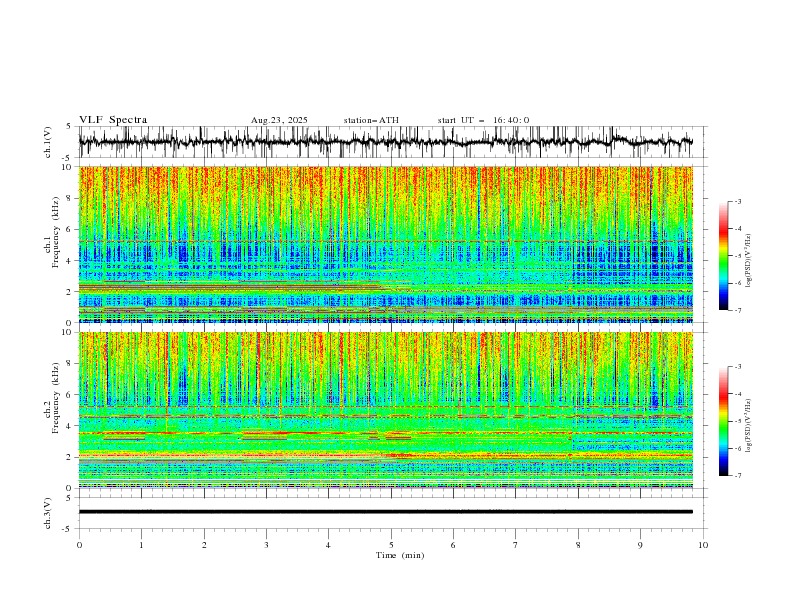Select the log(PSD) label beside ch.1 colorbar
The image size is (792, 612).
[x=749, y=261]
